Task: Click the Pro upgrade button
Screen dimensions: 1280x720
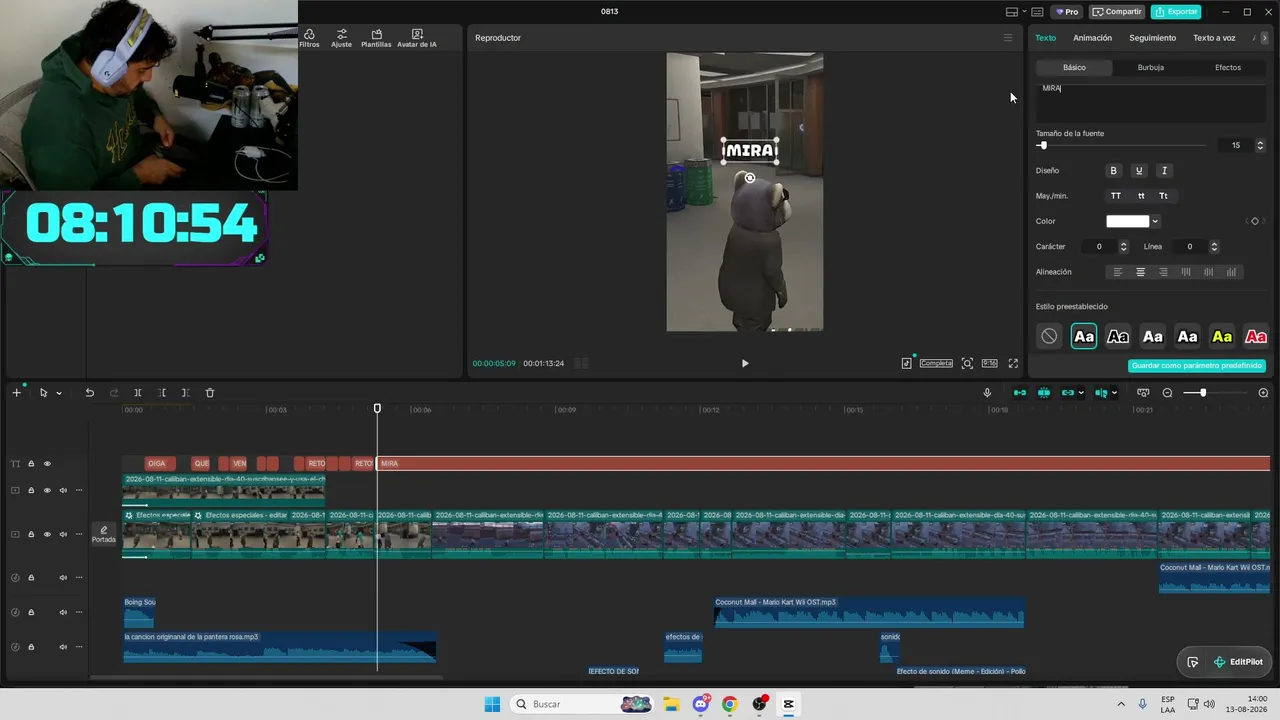Action: [x=1066, y=12]
